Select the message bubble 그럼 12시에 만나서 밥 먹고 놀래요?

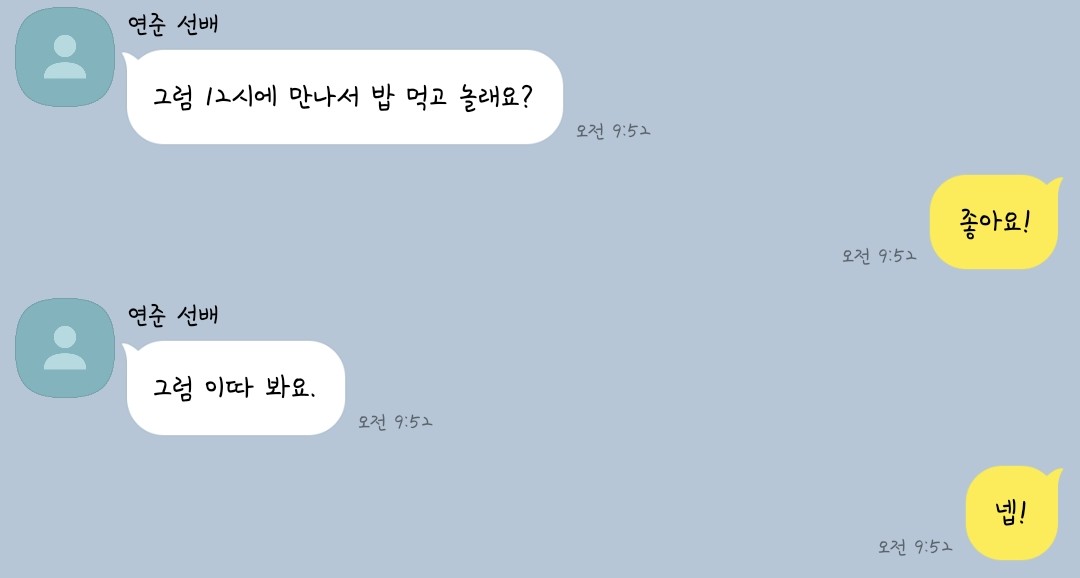pyautogui.click(x=343, y=97)
